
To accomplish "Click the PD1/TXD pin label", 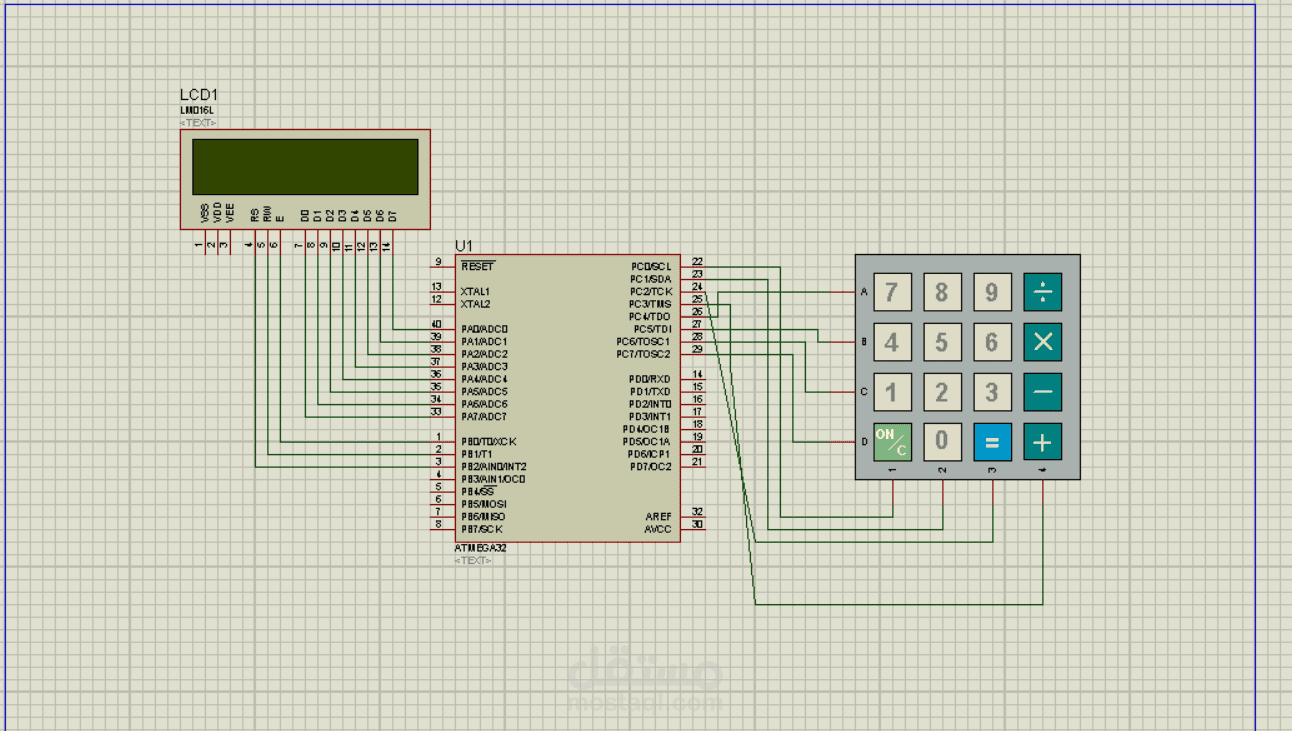I will point(651,391).
